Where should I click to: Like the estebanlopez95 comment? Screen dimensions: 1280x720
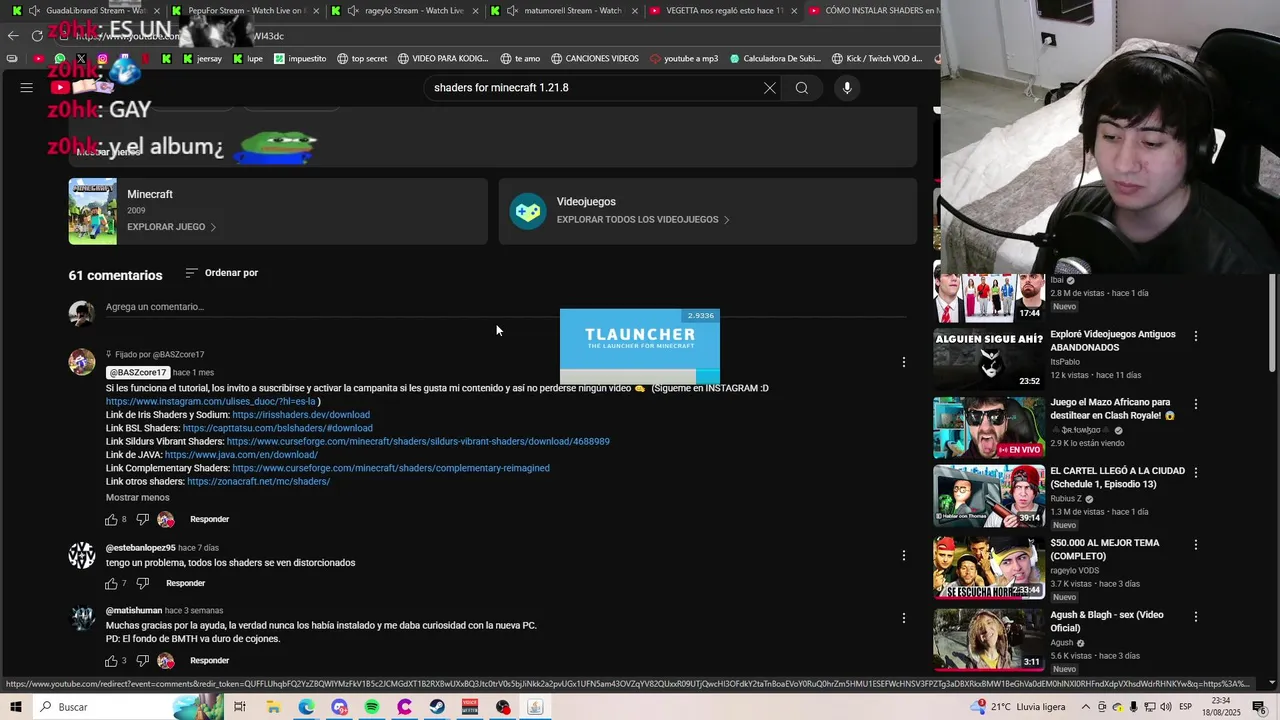pyautogui.click(x=112, y=584)
